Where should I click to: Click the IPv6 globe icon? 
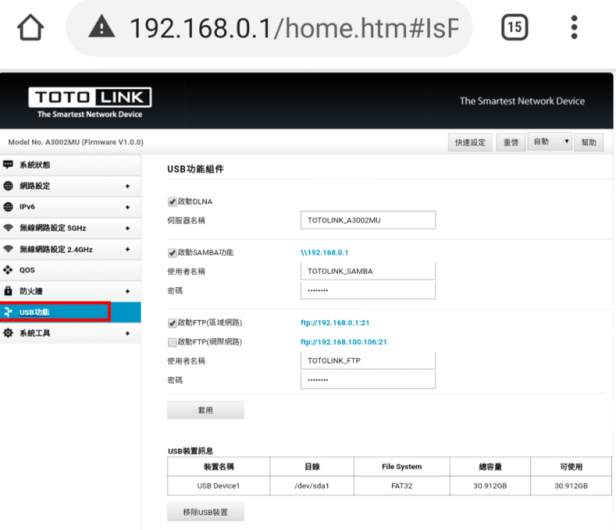point(8,206)
